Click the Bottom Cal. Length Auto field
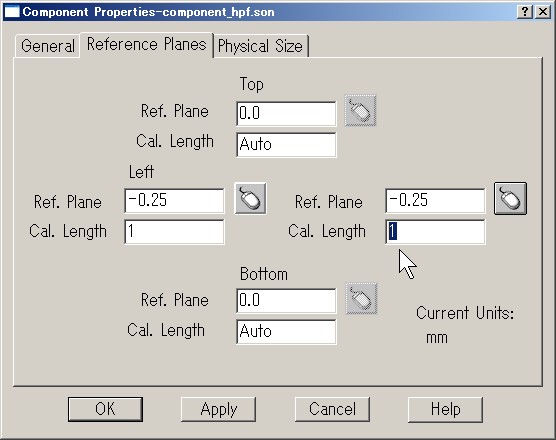Screen dimensions: 556x440 pyautogui.click(x=286, y=332)
